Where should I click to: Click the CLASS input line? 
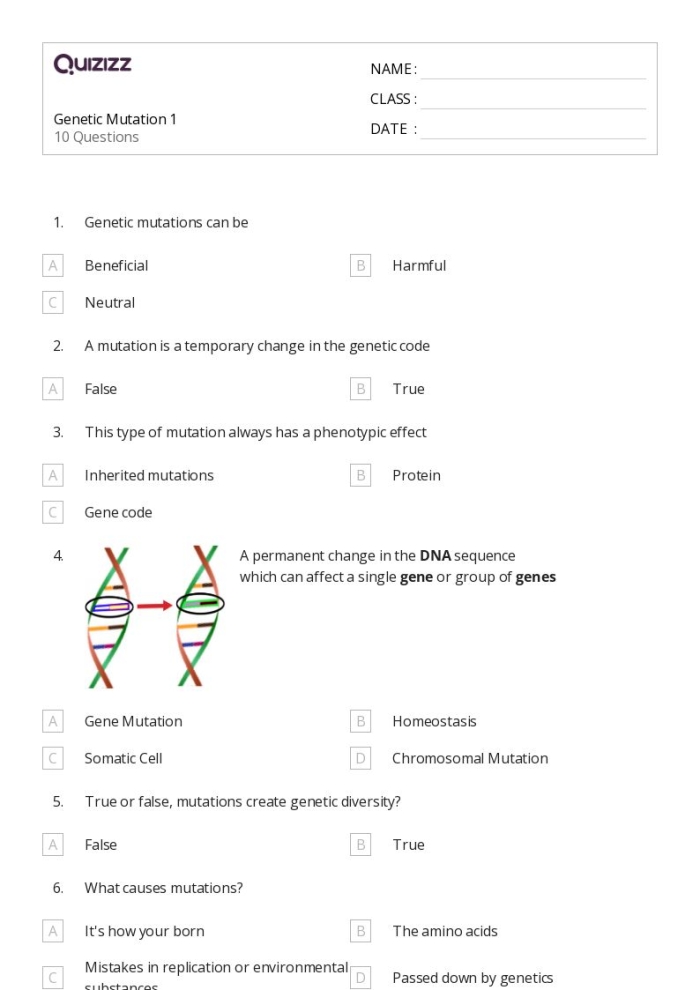pos(533,100)
